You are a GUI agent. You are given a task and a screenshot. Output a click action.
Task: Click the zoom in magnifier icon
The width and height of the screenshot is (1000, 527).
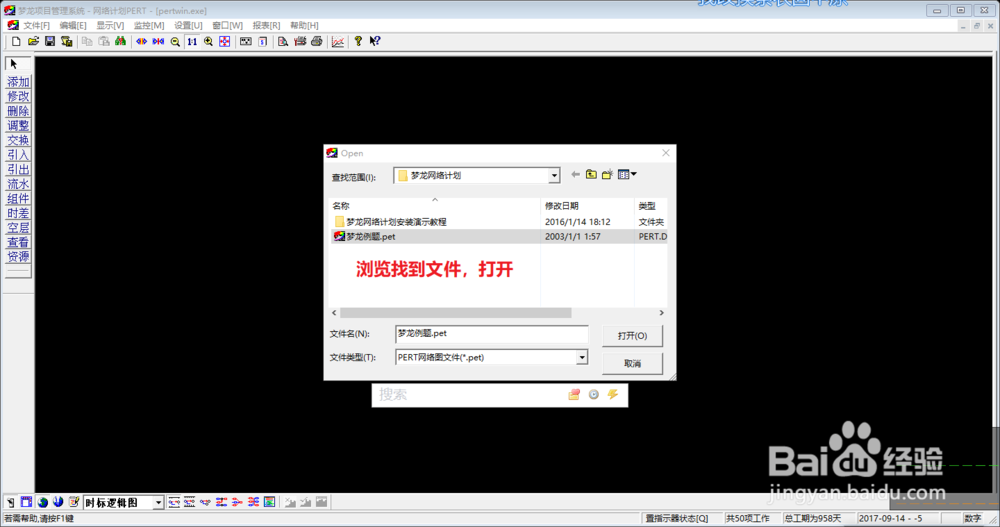[209, 41]
